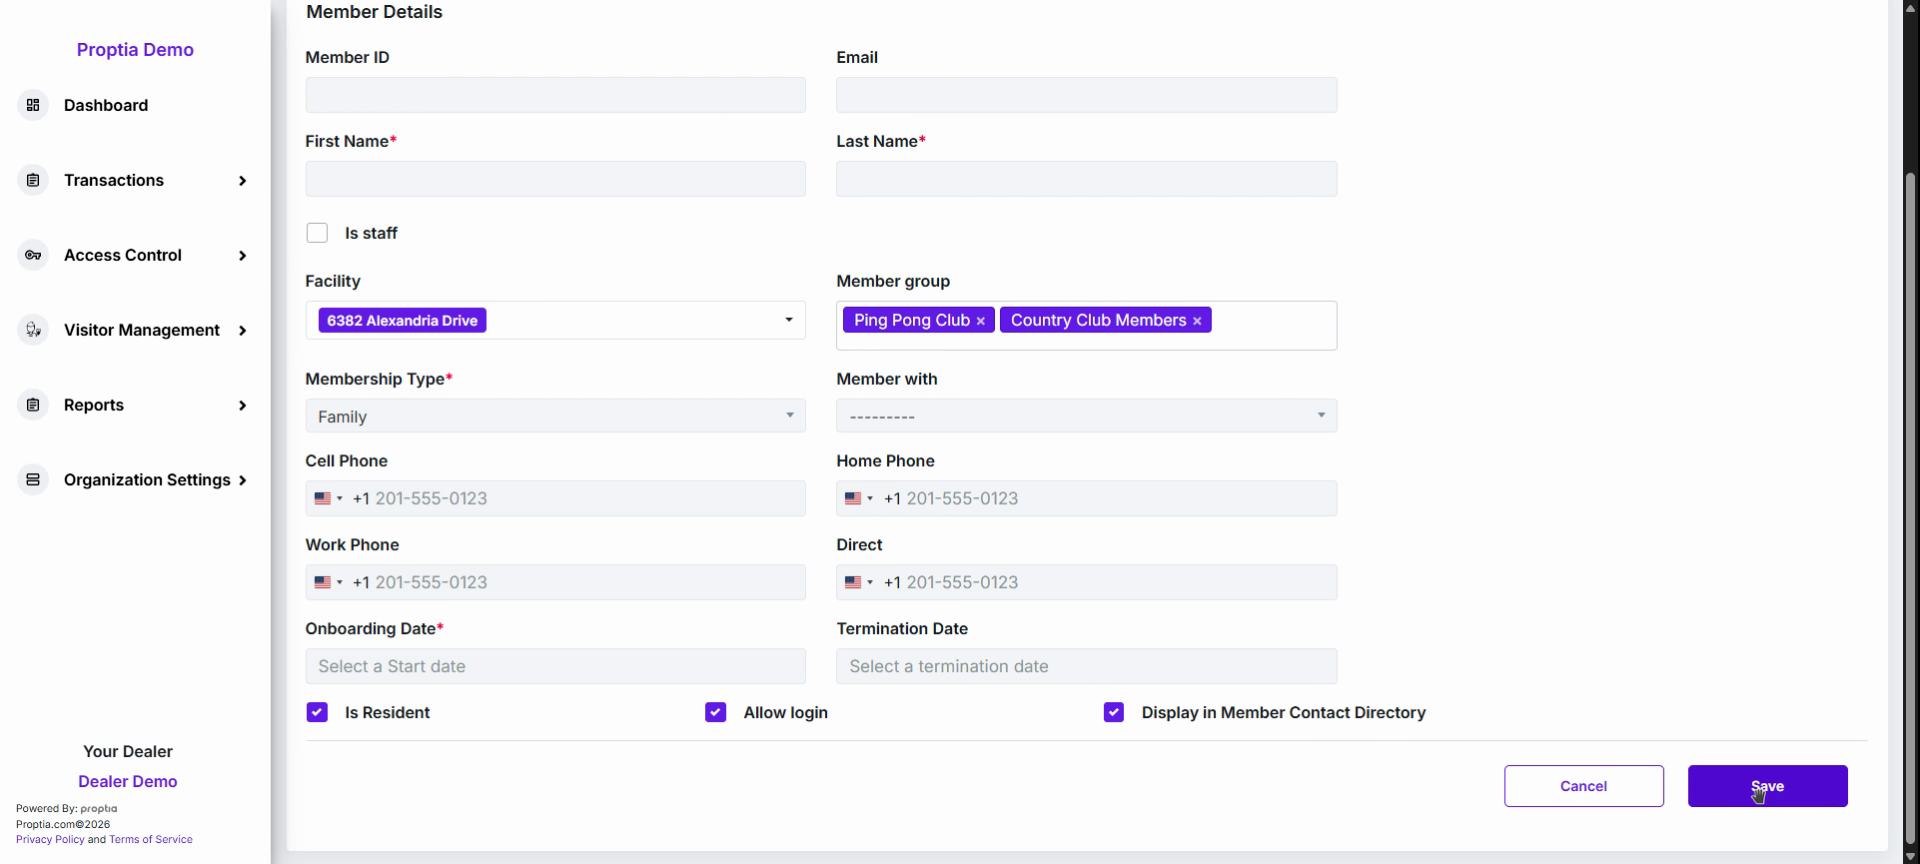
Task: Open Transactions menu item
Action: 114,180
